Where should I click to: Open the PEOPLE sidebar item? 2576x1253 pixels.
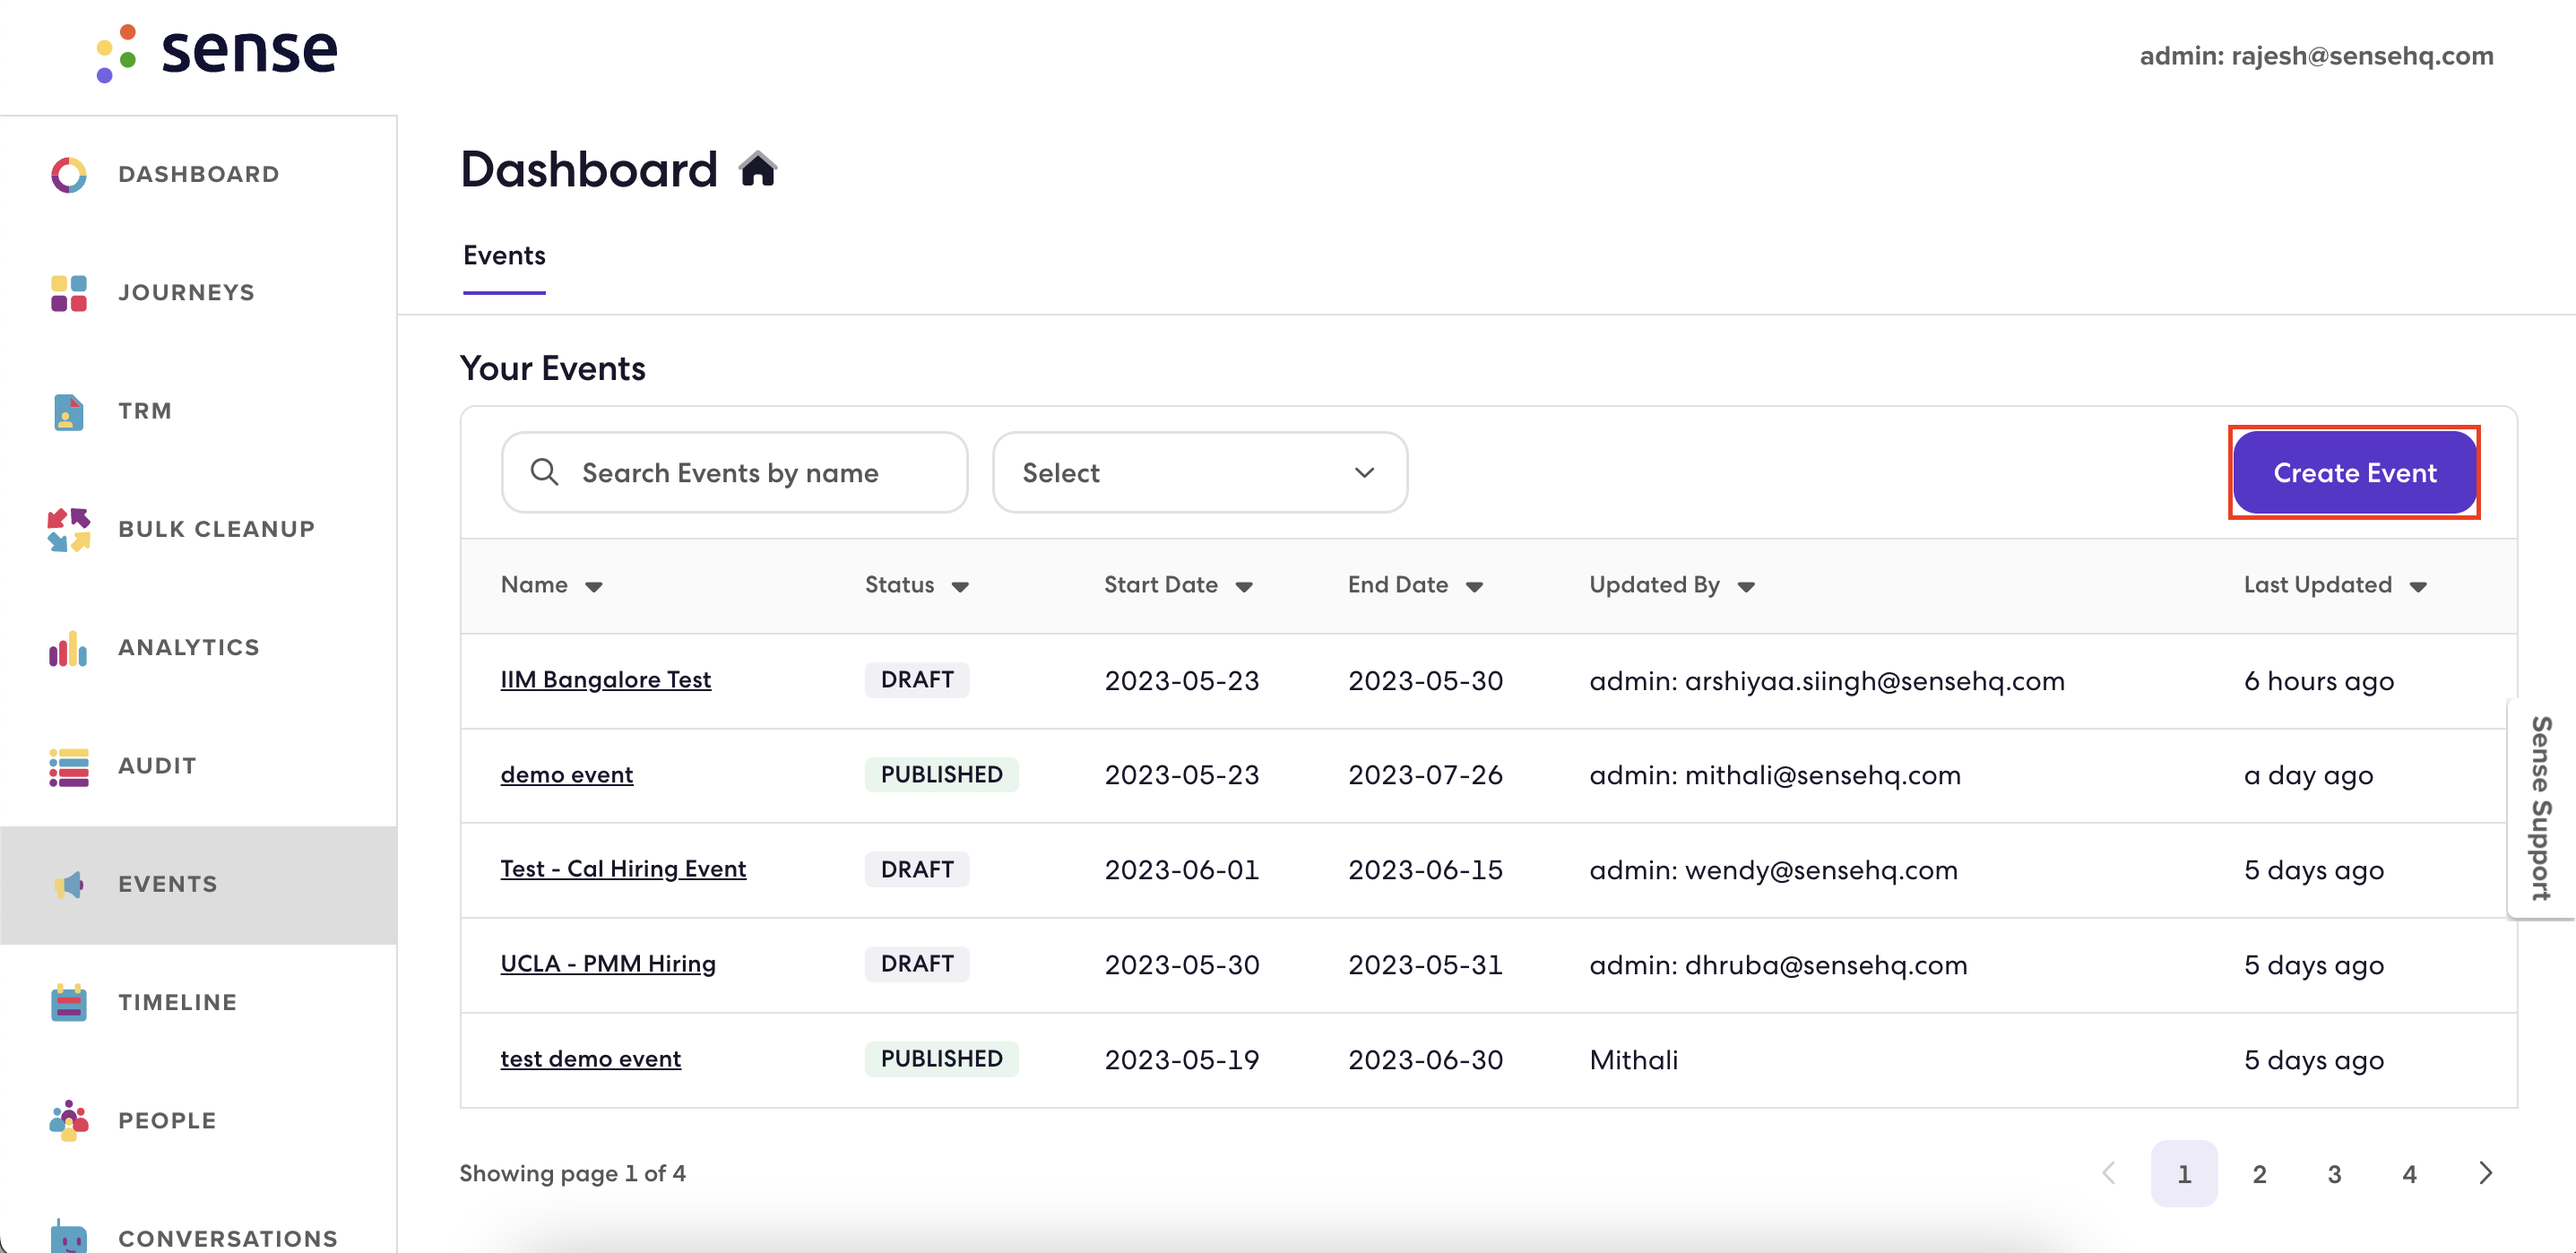tap(198, 1120)
